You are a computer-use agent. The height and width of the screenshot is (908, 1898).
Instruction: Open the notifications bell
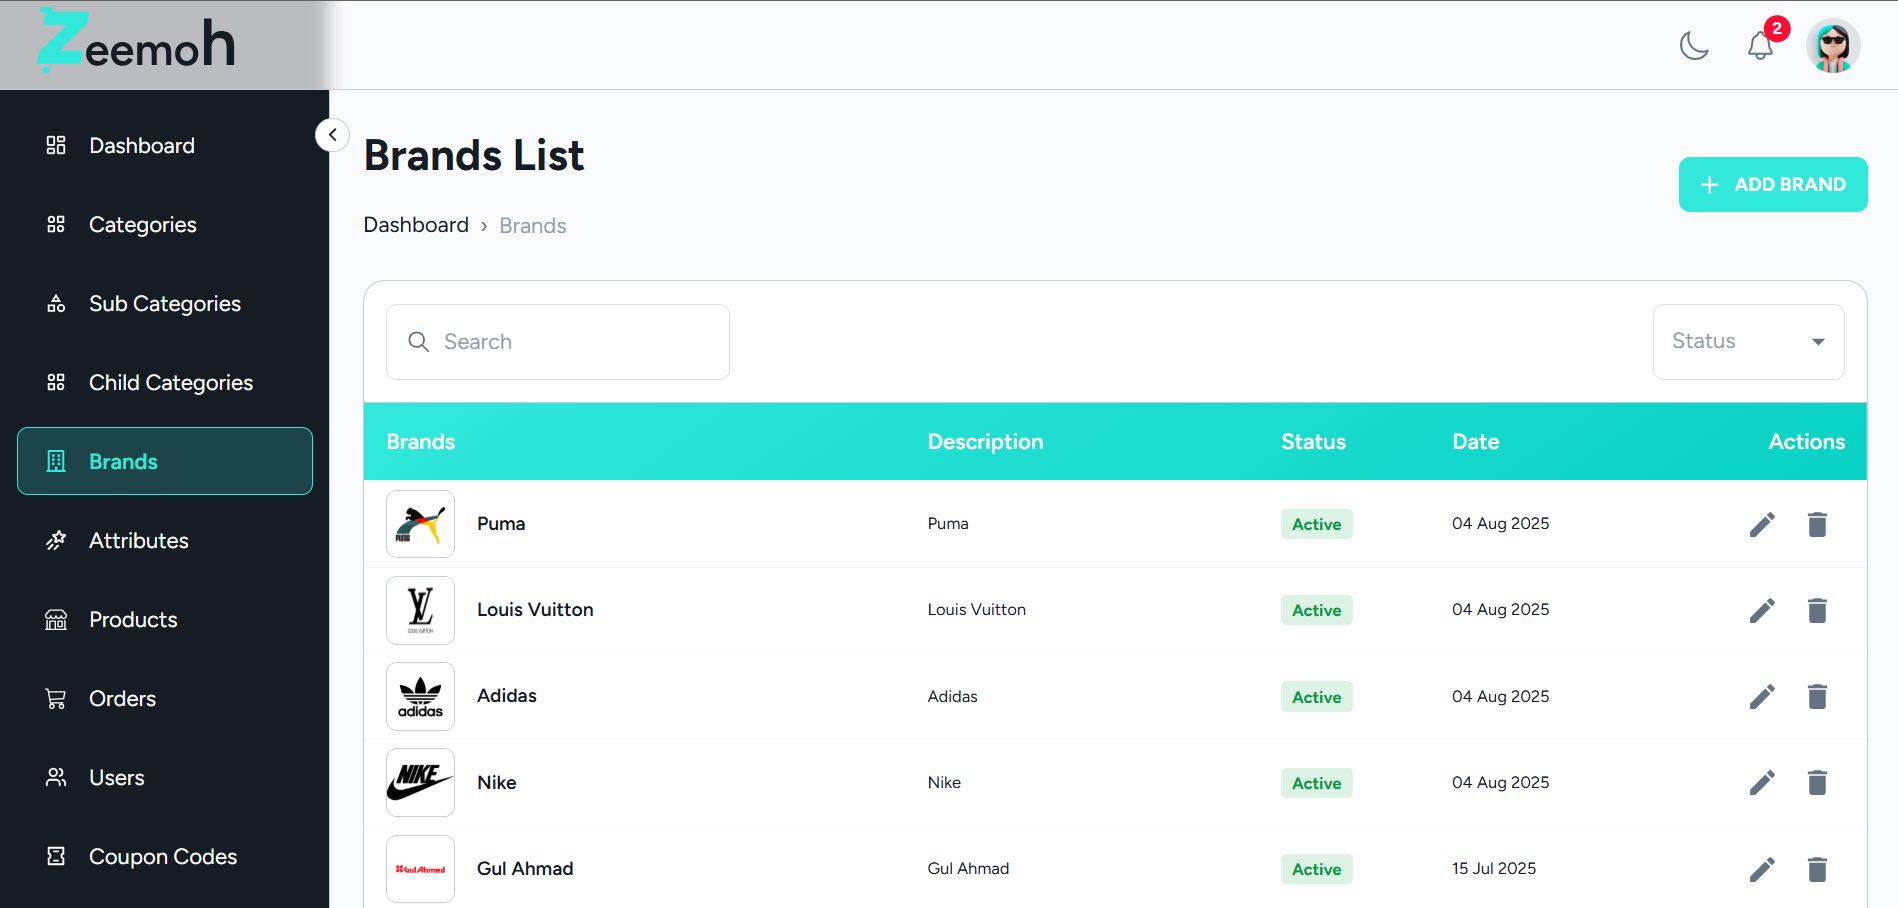[x=1760, y=45]
